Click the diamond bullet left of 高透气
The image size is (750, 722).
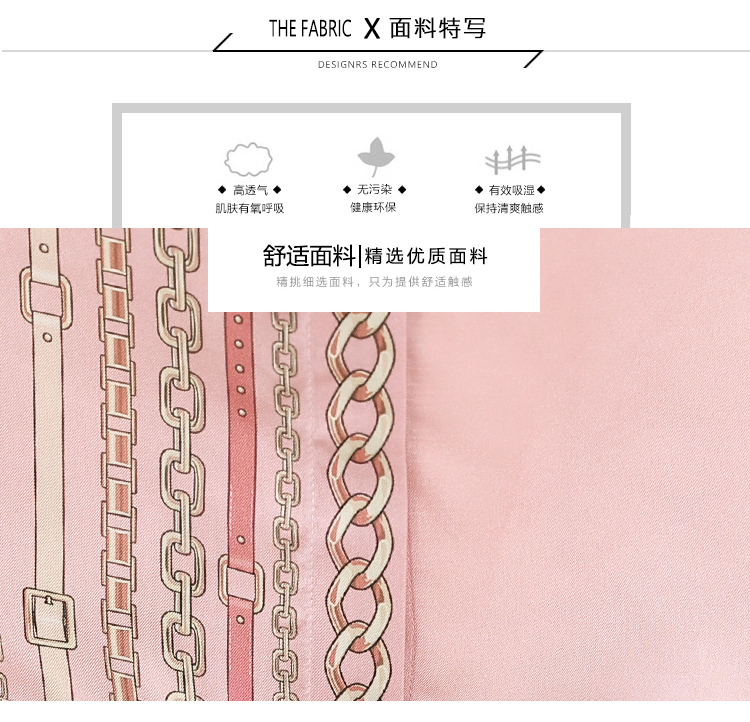pyautogui.click(x=221, y=190)
